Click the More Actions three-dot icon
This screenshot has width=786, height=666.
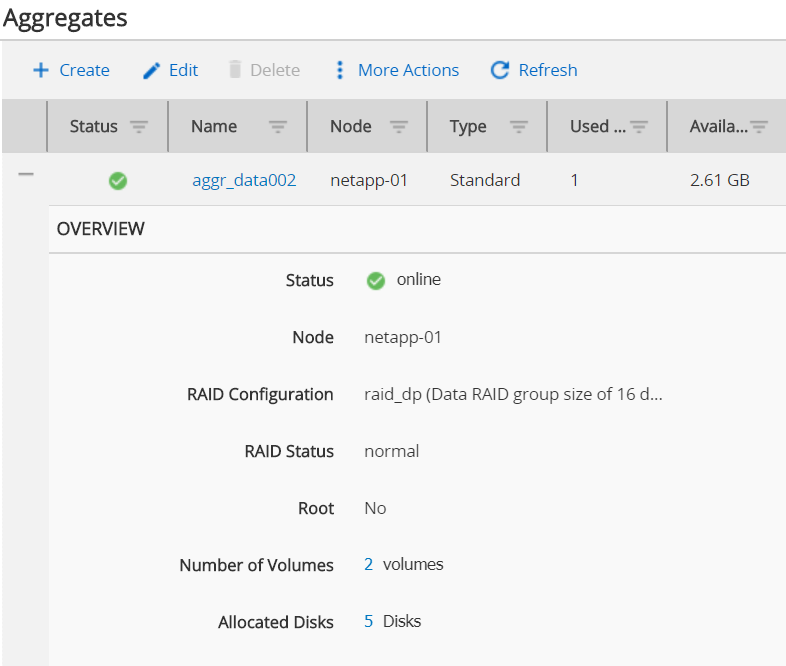(340, 70)
